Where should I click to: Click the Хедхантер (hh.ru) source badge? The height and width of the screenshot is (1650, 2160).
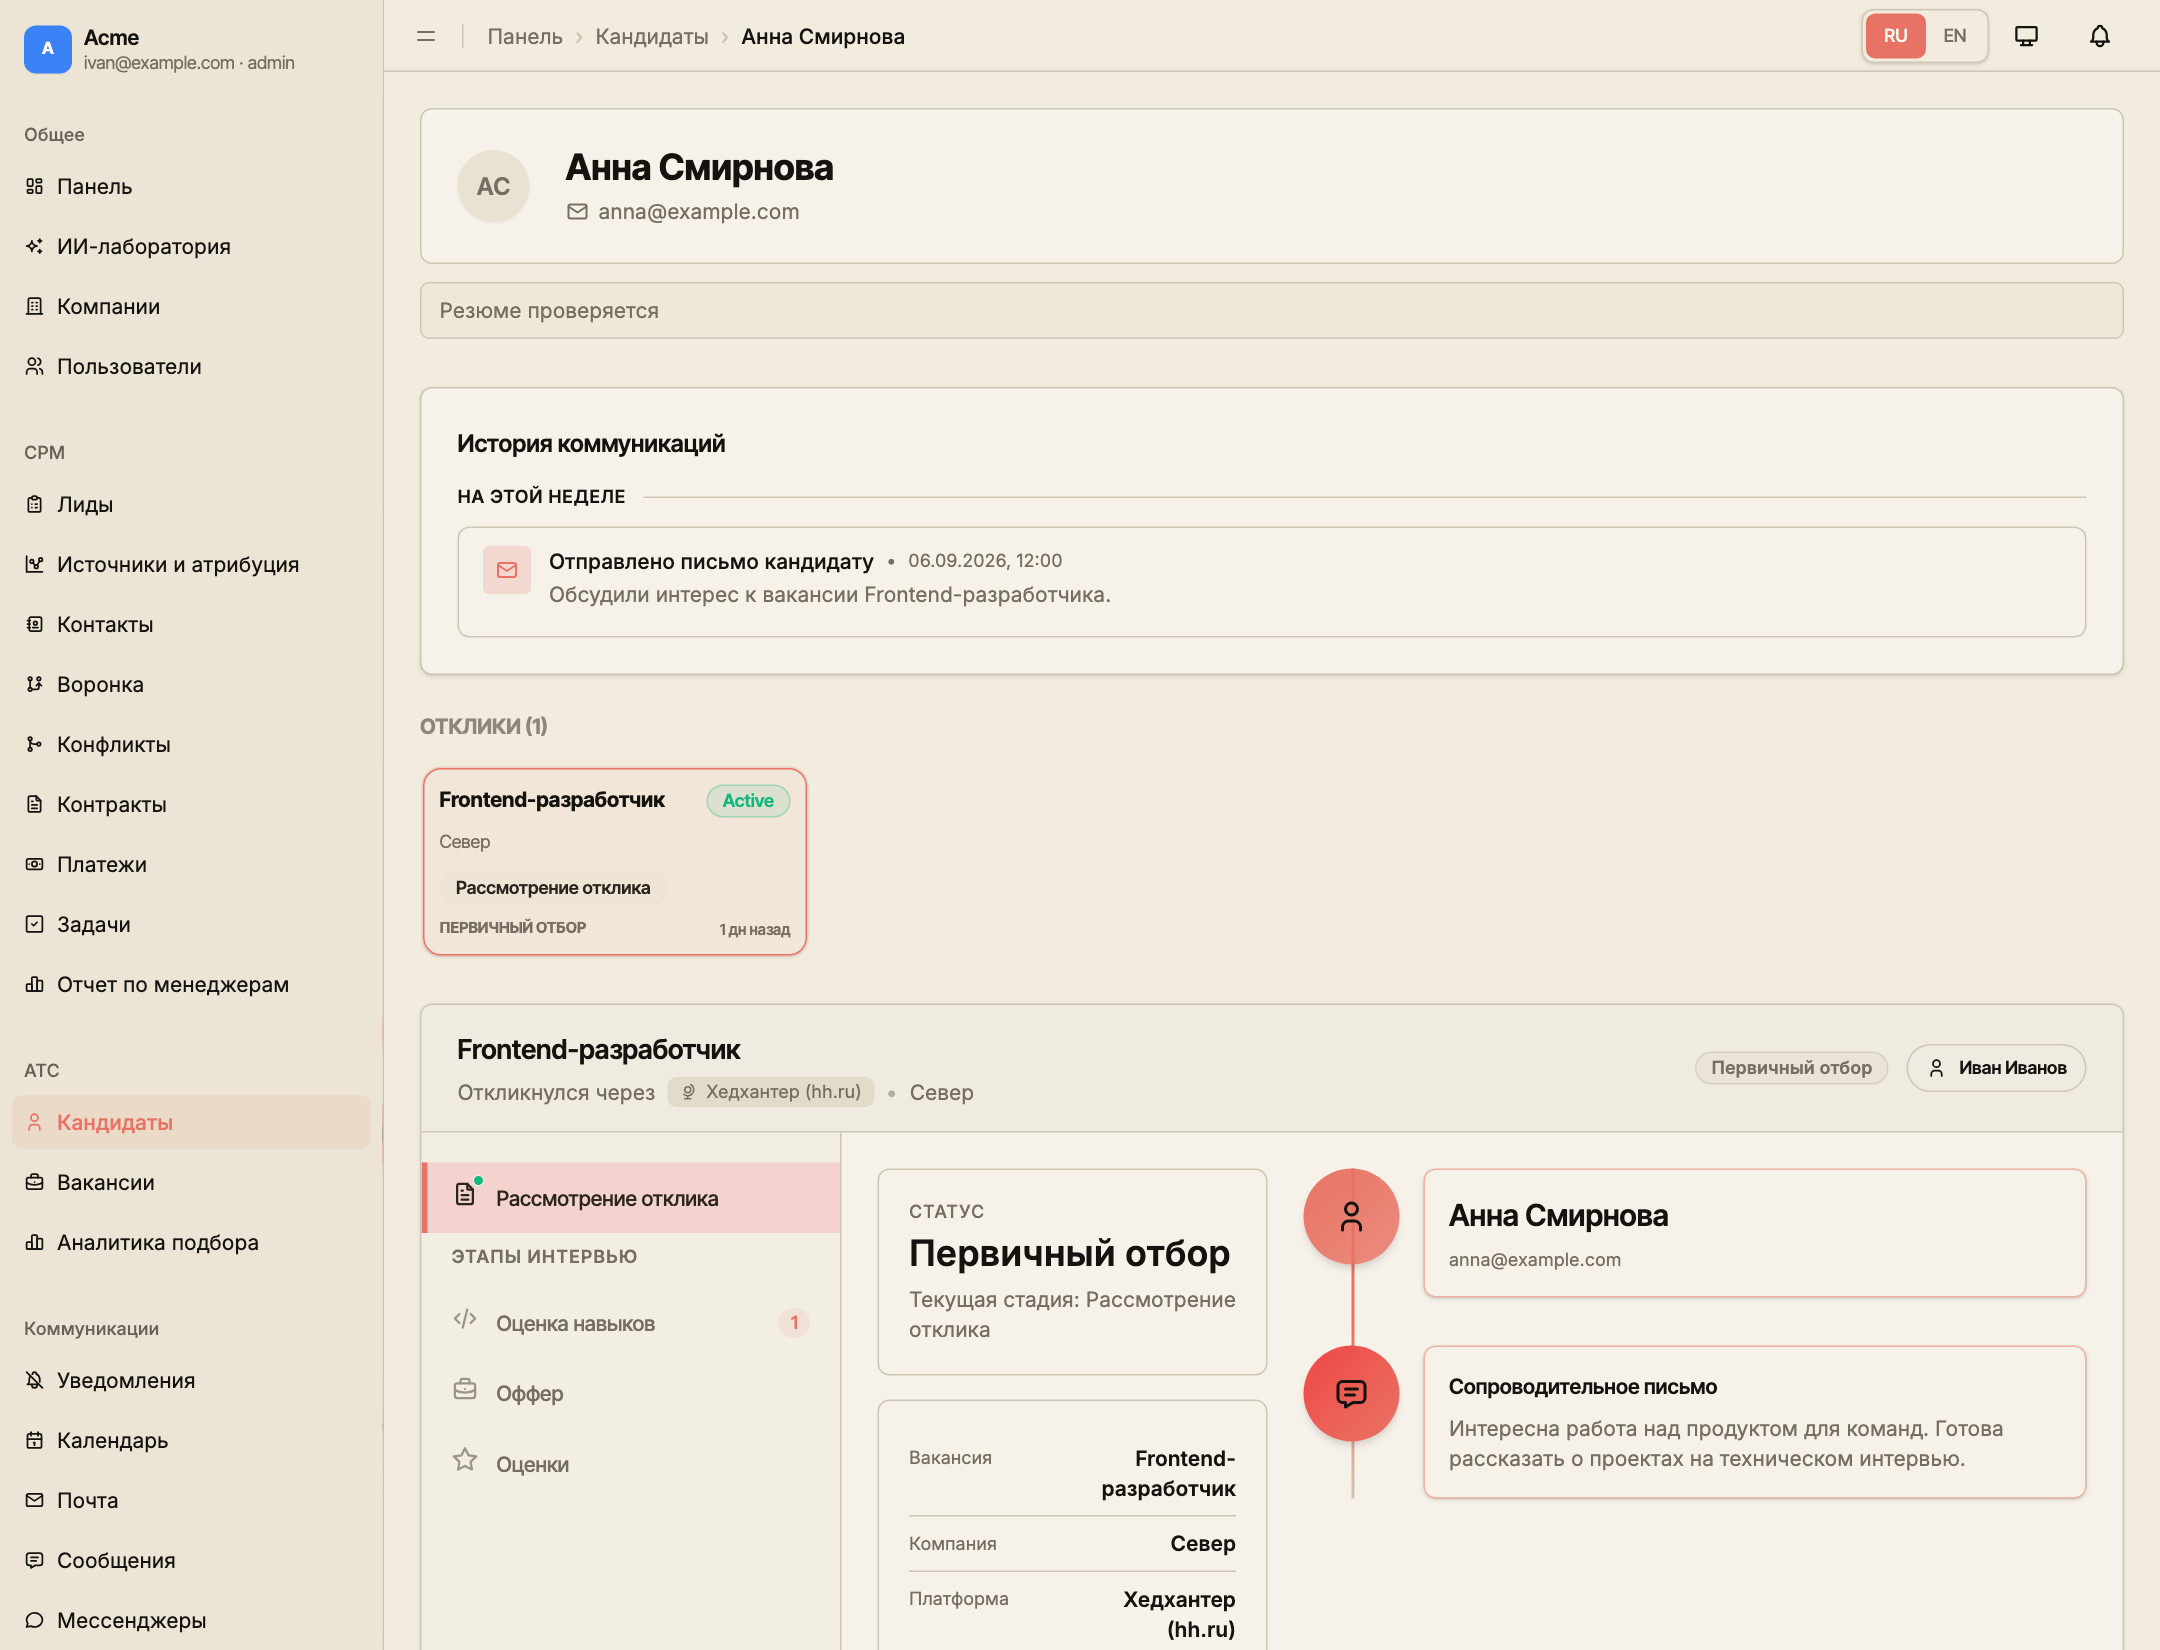click(770, 1092)
